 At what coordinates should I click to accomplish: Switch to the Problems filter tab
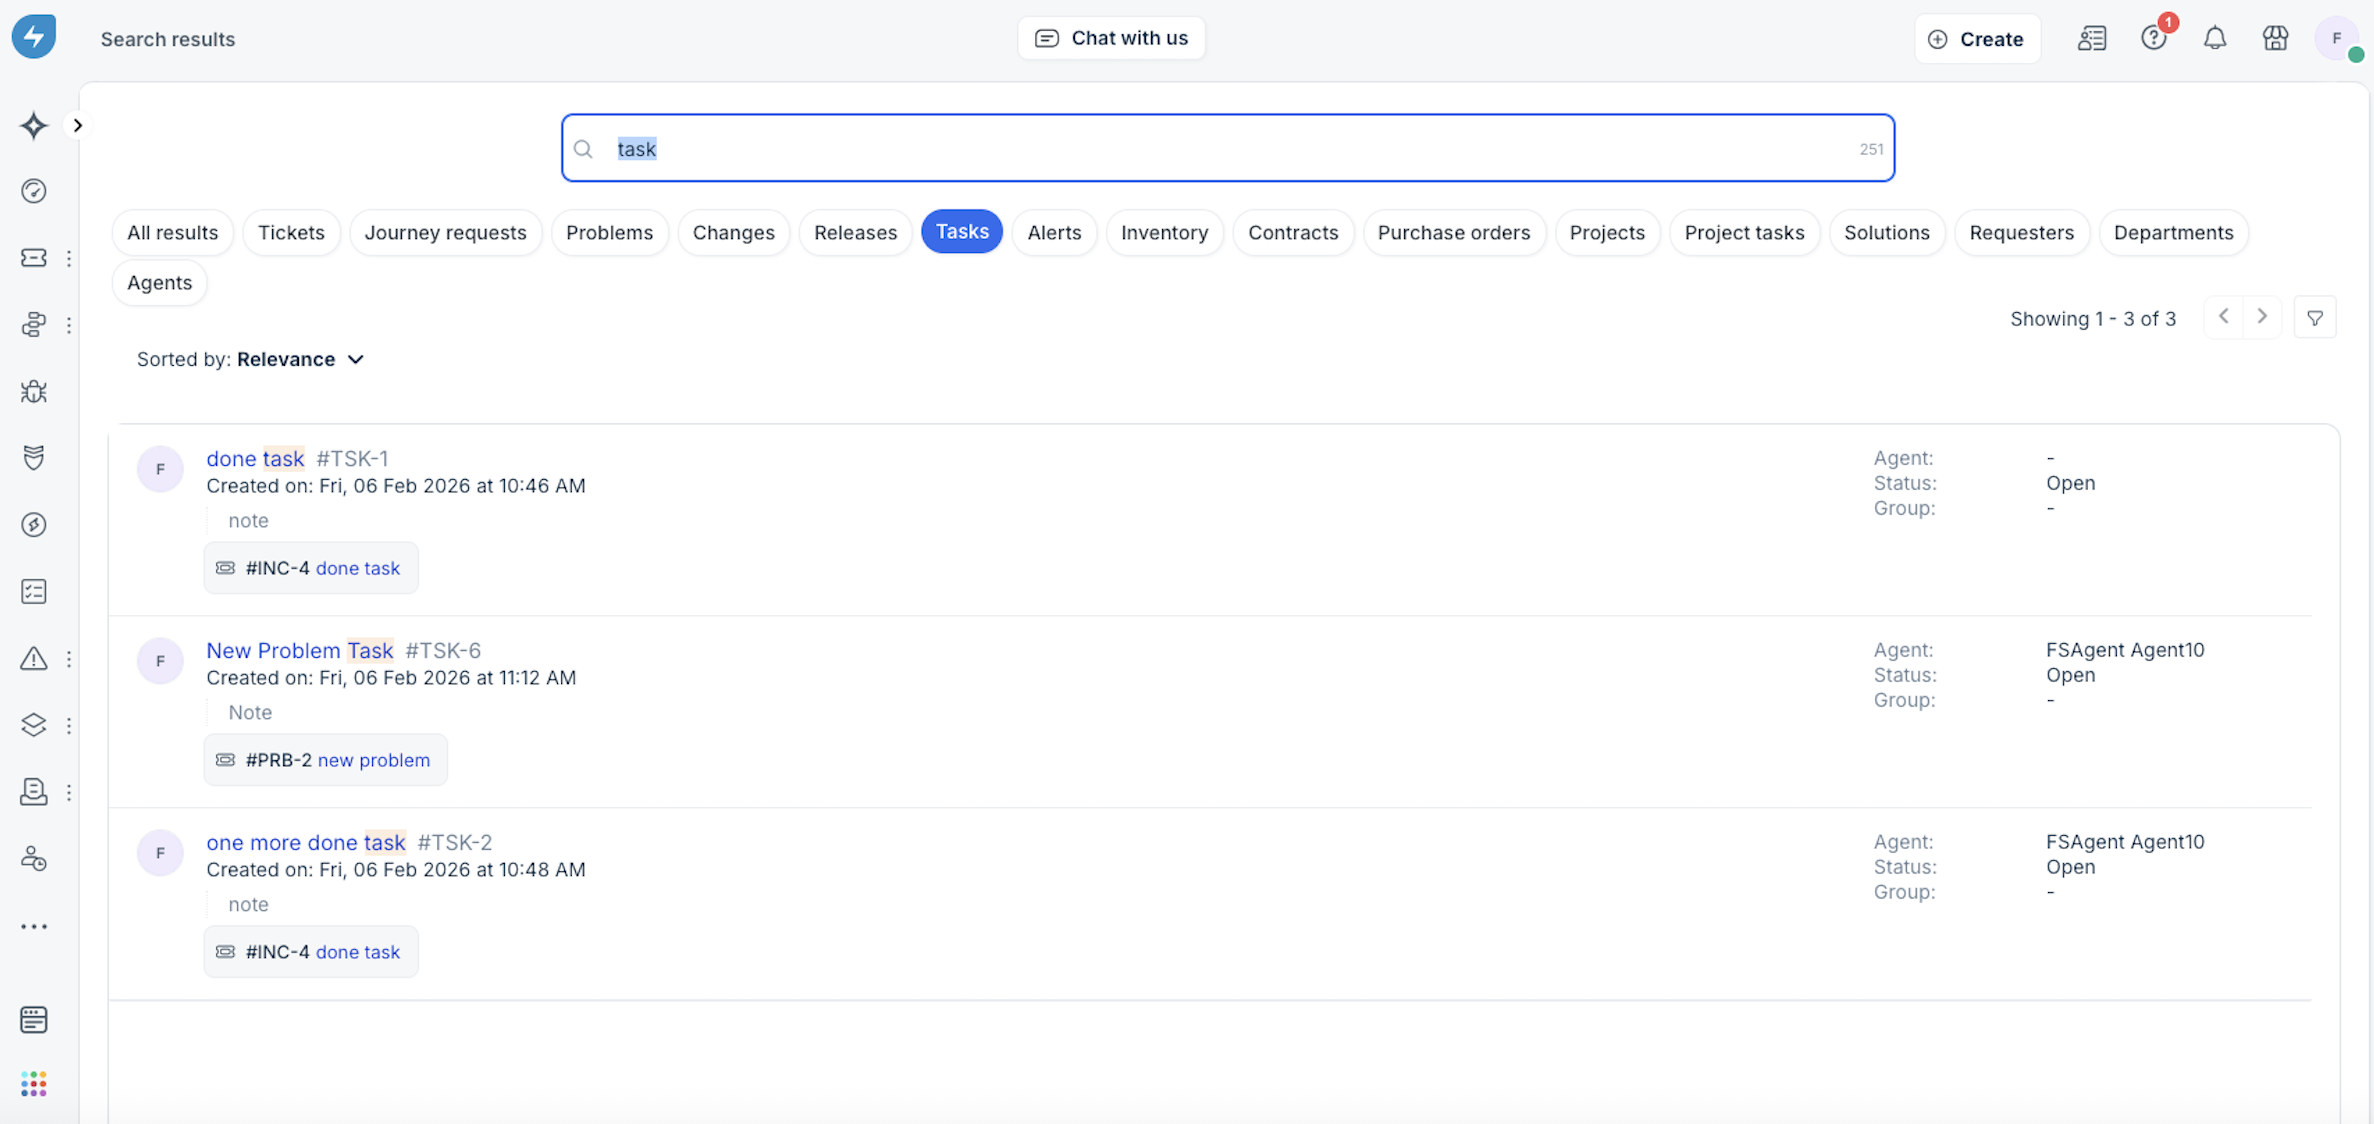pos(609,232)
